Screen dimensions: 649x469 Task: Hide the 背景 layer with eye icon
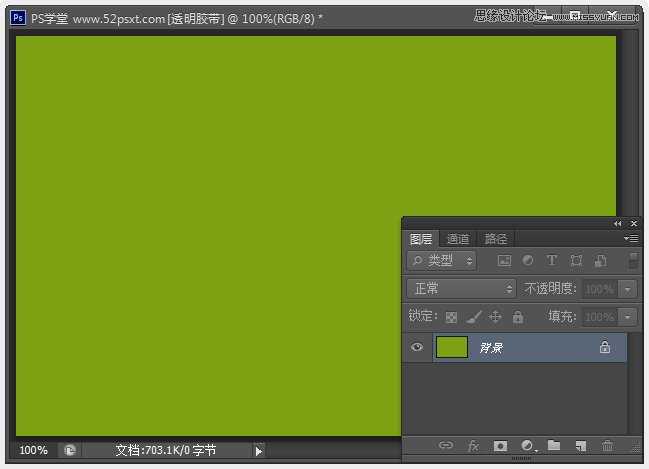coord(417,348)
